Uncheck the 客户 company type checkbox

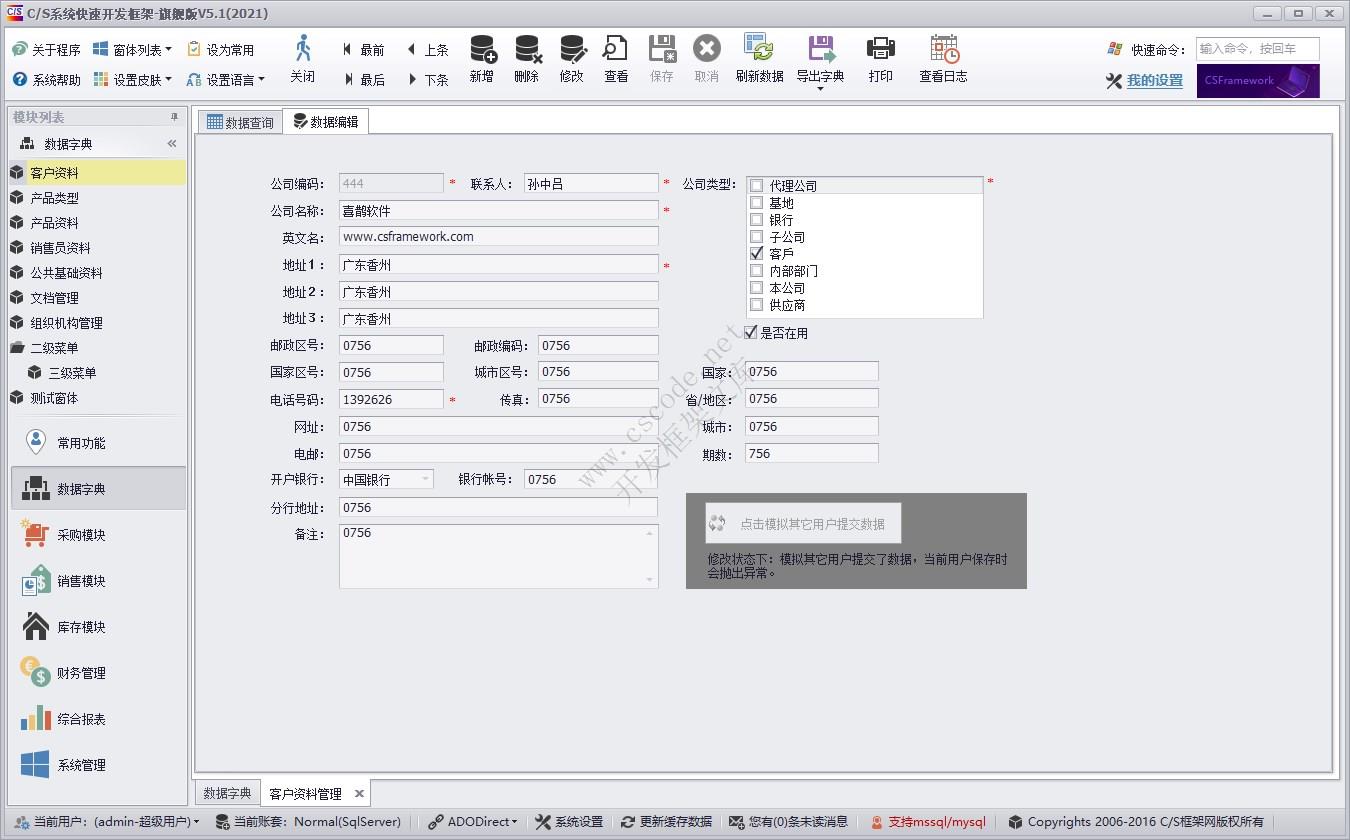[756, 253]
